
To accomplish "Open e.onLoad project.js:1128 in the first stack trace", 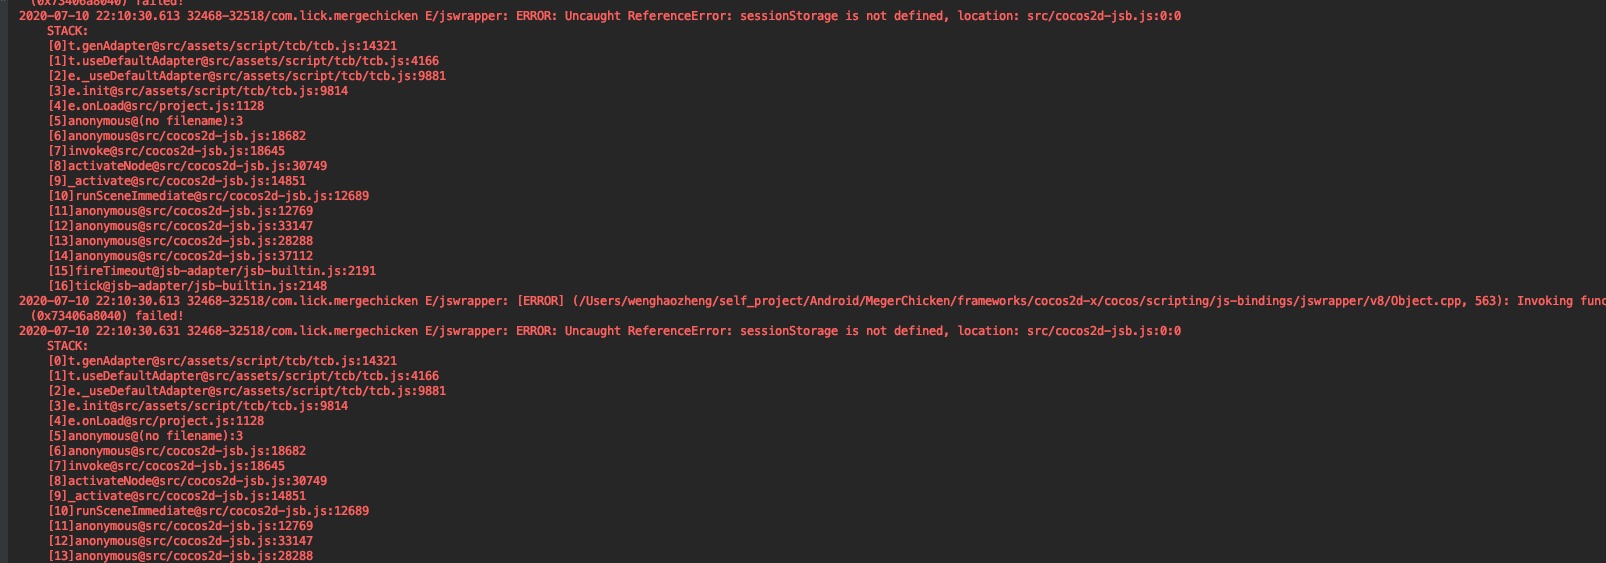I will point(156,106).
